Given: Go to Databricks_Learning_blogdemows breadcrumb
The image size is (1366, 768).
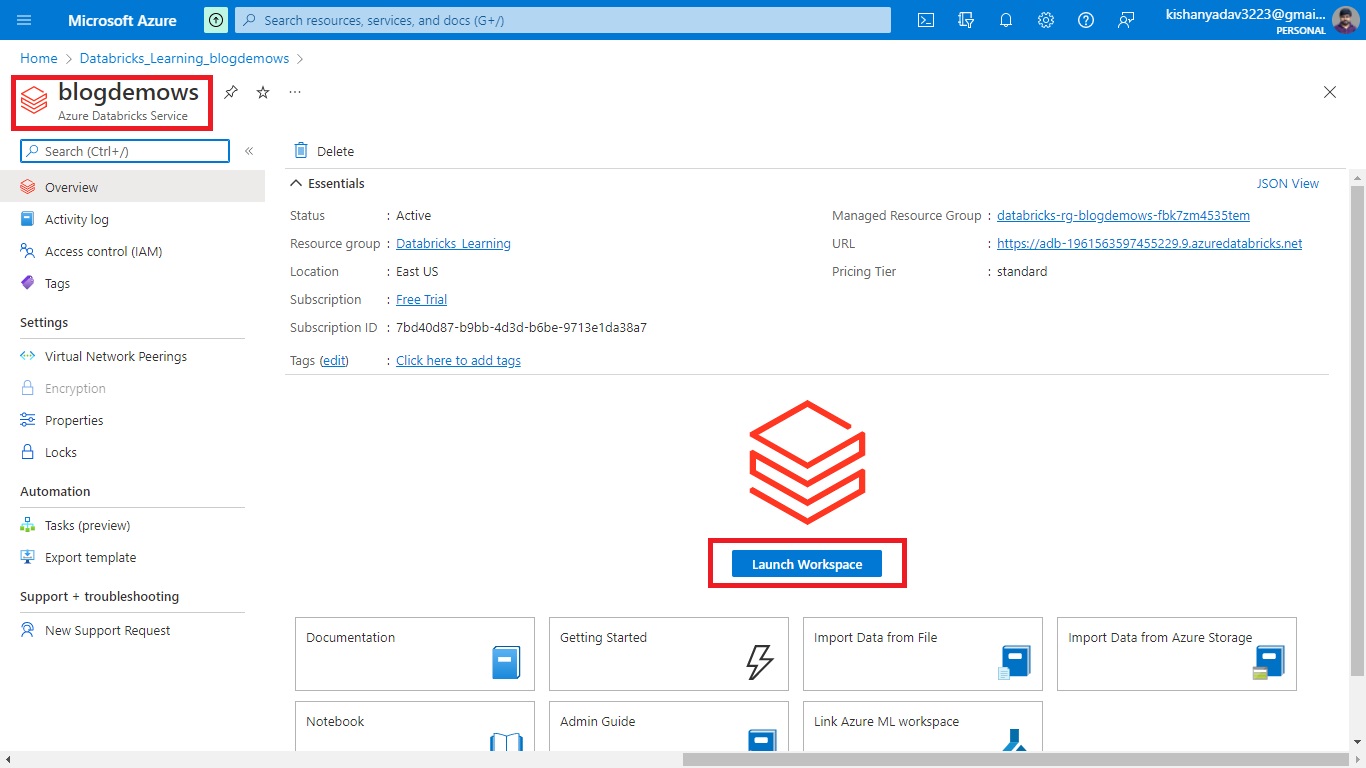Looking at the screenshot, I should coord(184,58).
